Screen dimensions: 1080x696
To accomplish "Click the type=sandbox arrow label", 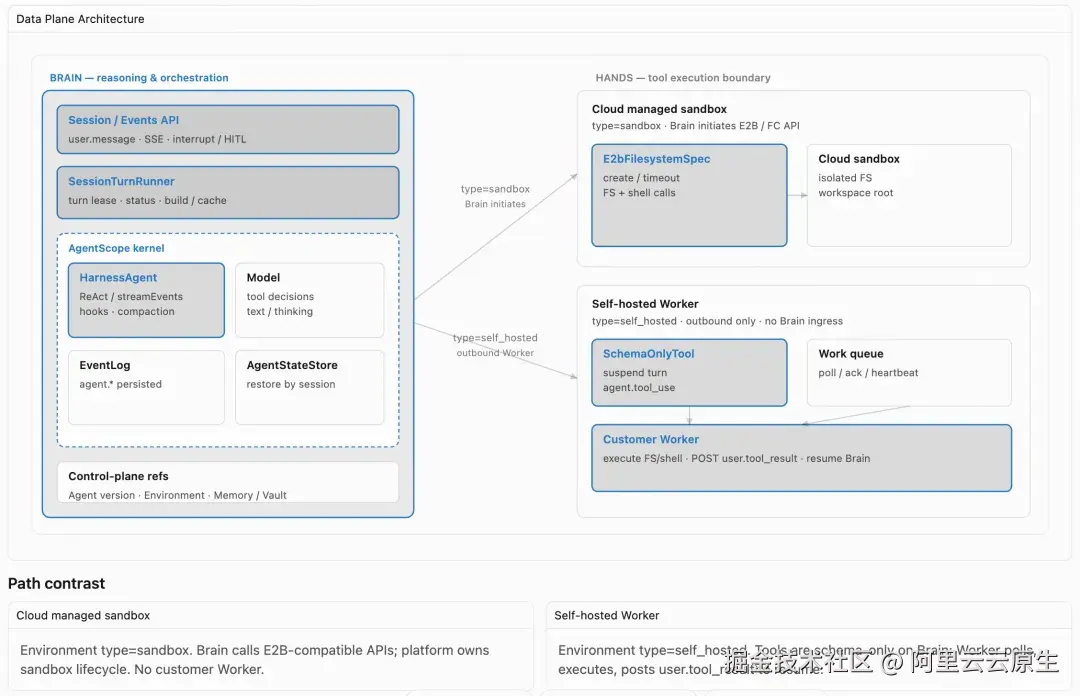I will (495, 196).
